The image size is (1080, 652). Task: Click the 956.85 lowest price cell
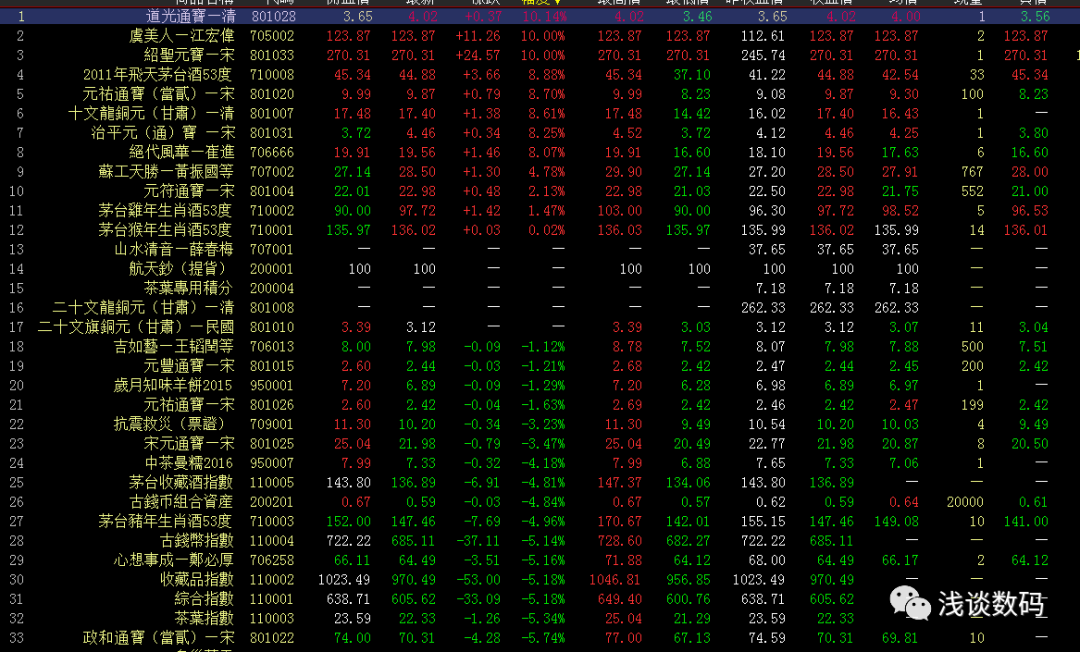(687, 580)
